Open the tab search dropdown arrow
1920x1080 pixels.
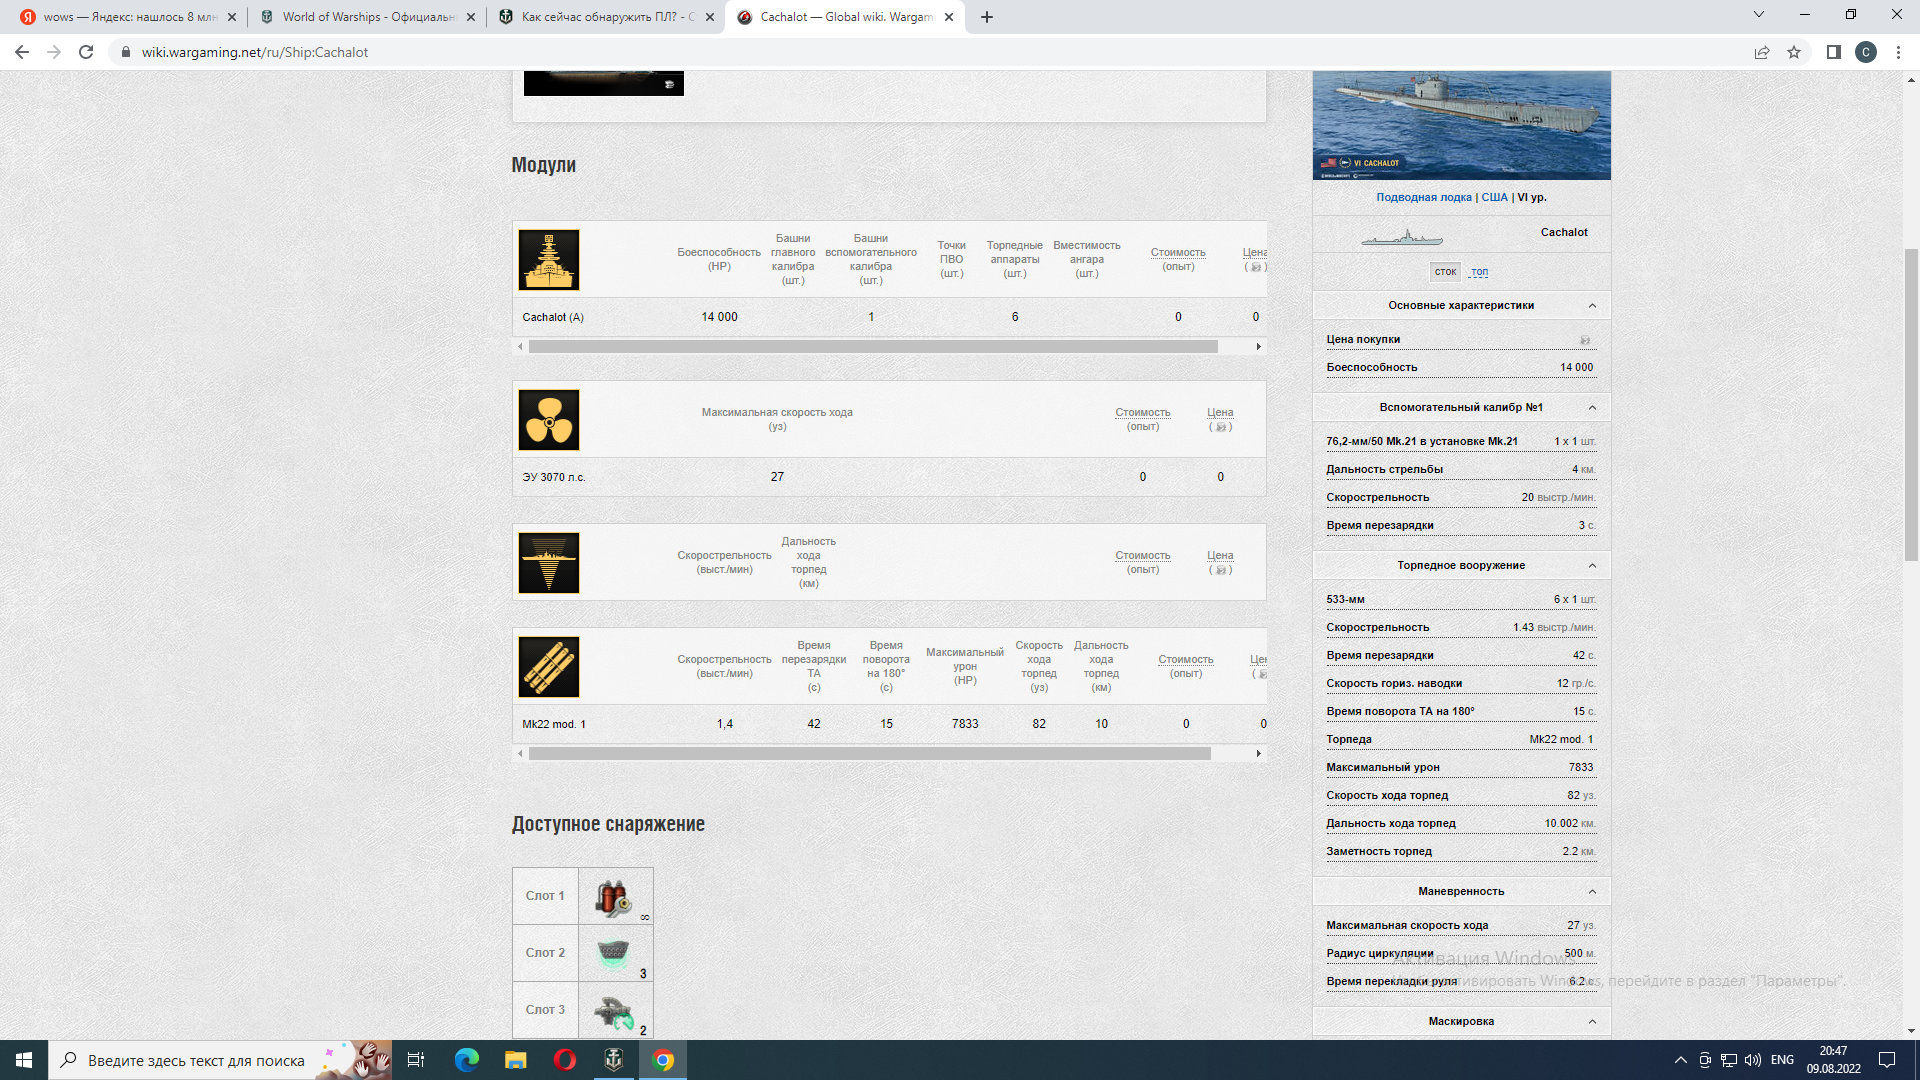[1759, 15]
